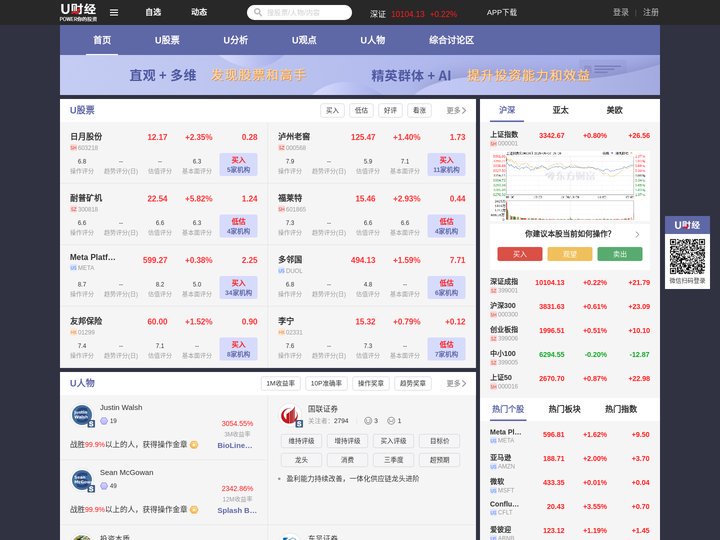This screenshot has width=720, height=540.
Task: Open the 上证指数 intraday chart
Action: 569,186
